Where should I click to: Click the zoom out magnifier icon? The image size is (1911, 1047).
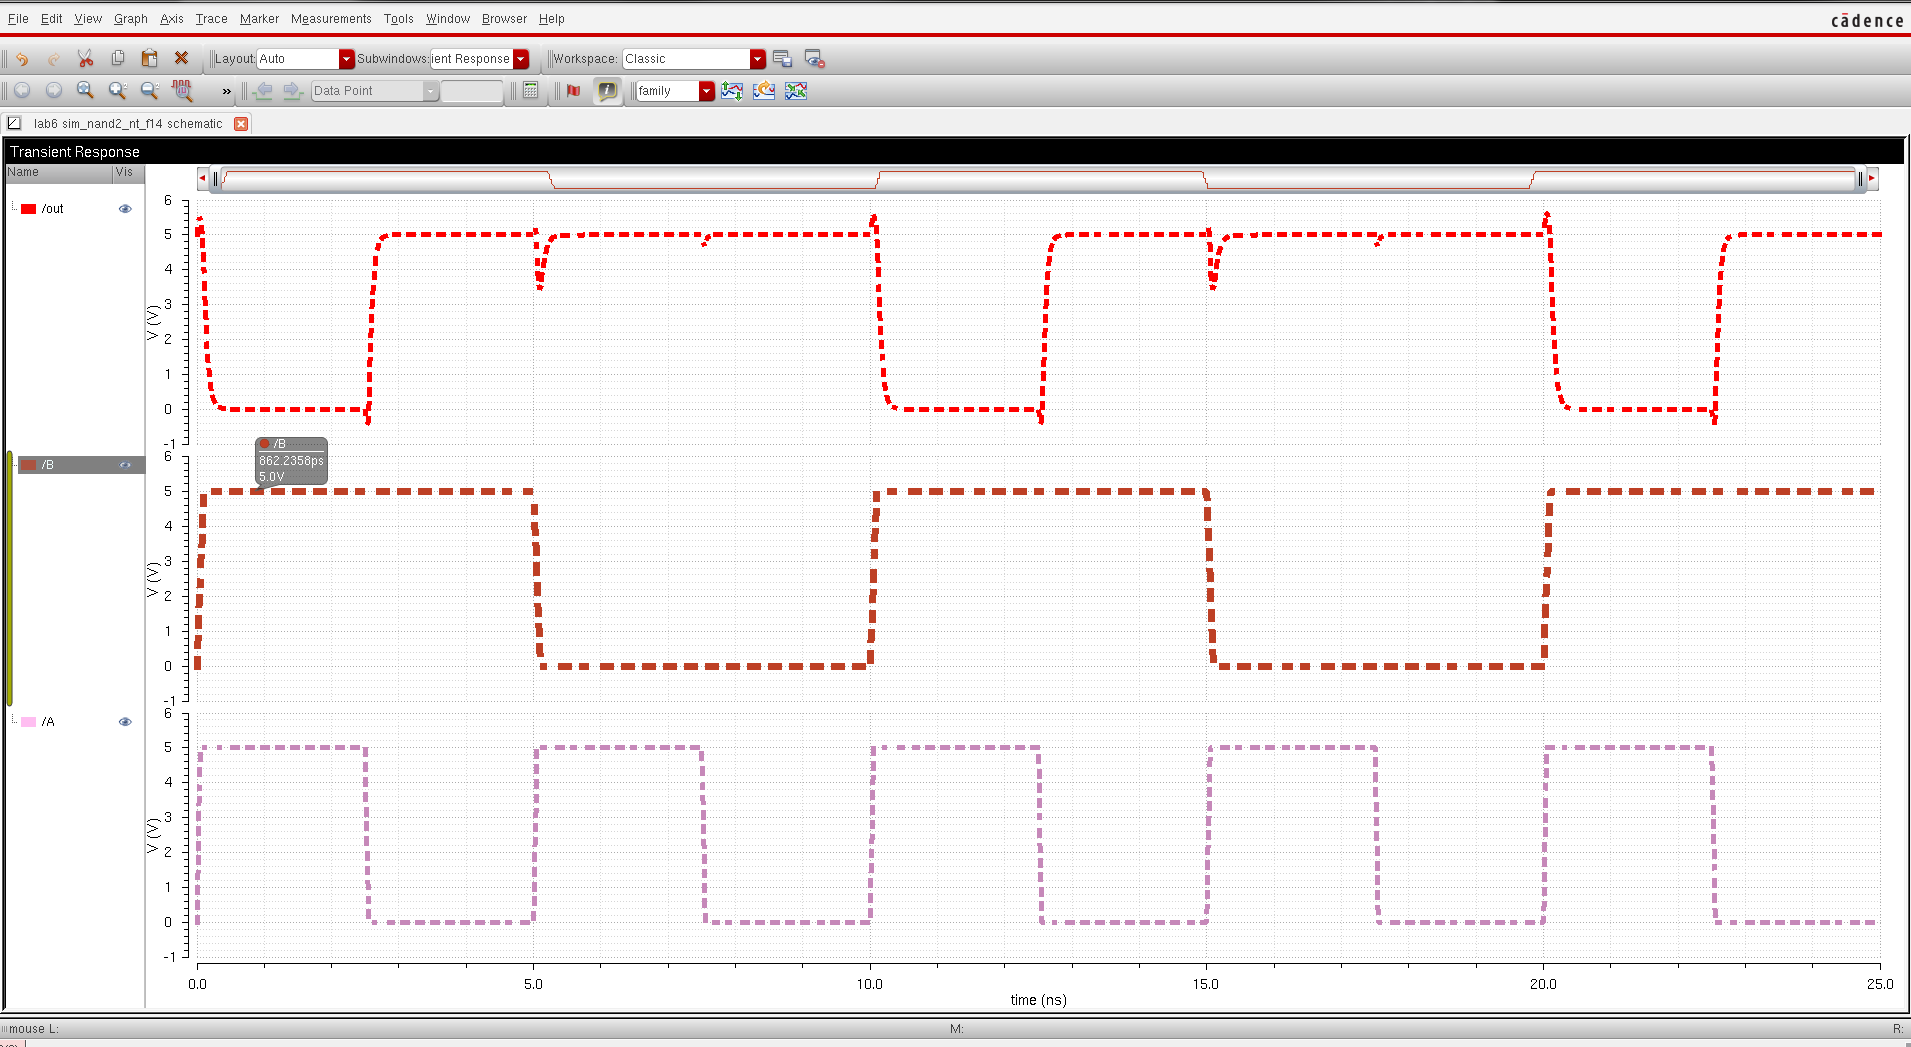[x=150, y=91]
